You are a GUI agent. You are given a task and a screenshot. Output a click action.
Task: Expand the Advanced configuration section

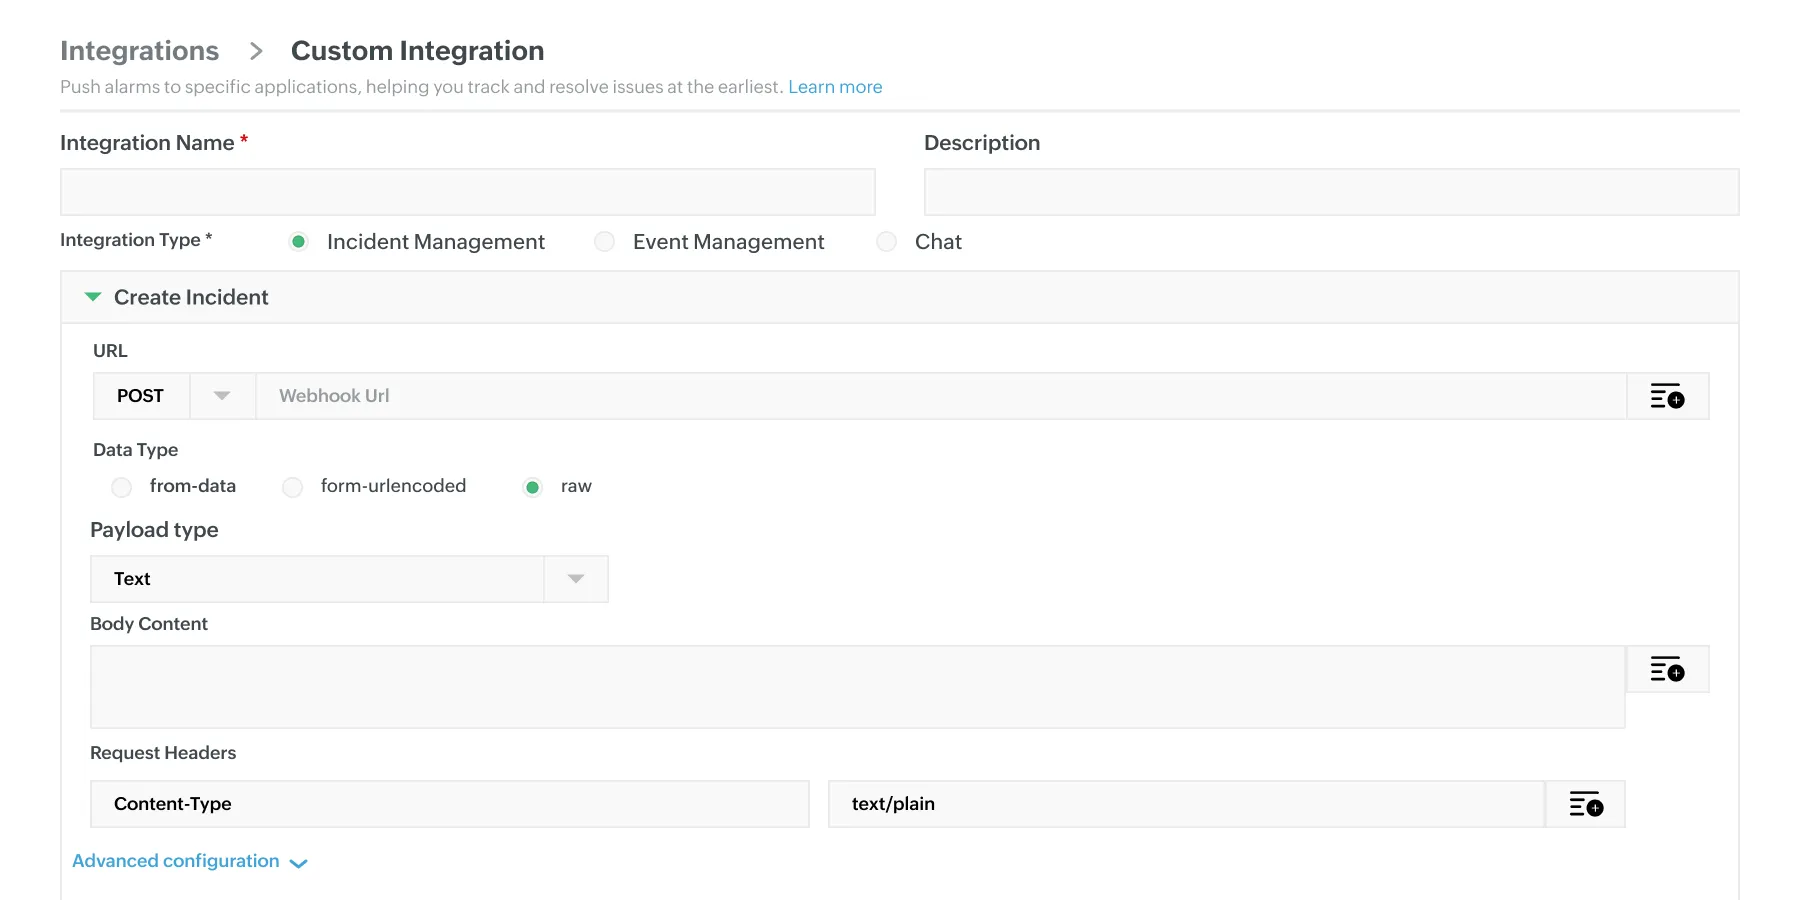point(176,861)
